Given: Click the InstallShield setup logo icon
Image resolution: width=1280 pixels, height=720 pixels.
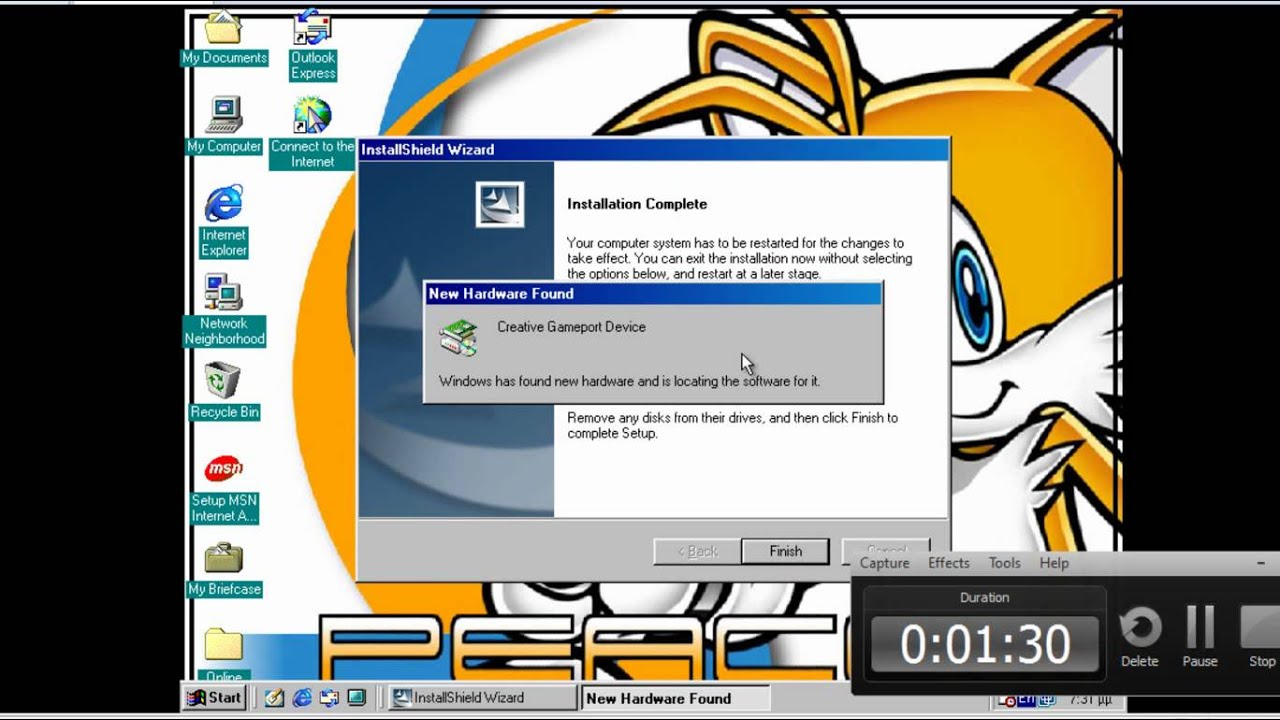Looking at the screenshot, I should (x=500, y=204).
